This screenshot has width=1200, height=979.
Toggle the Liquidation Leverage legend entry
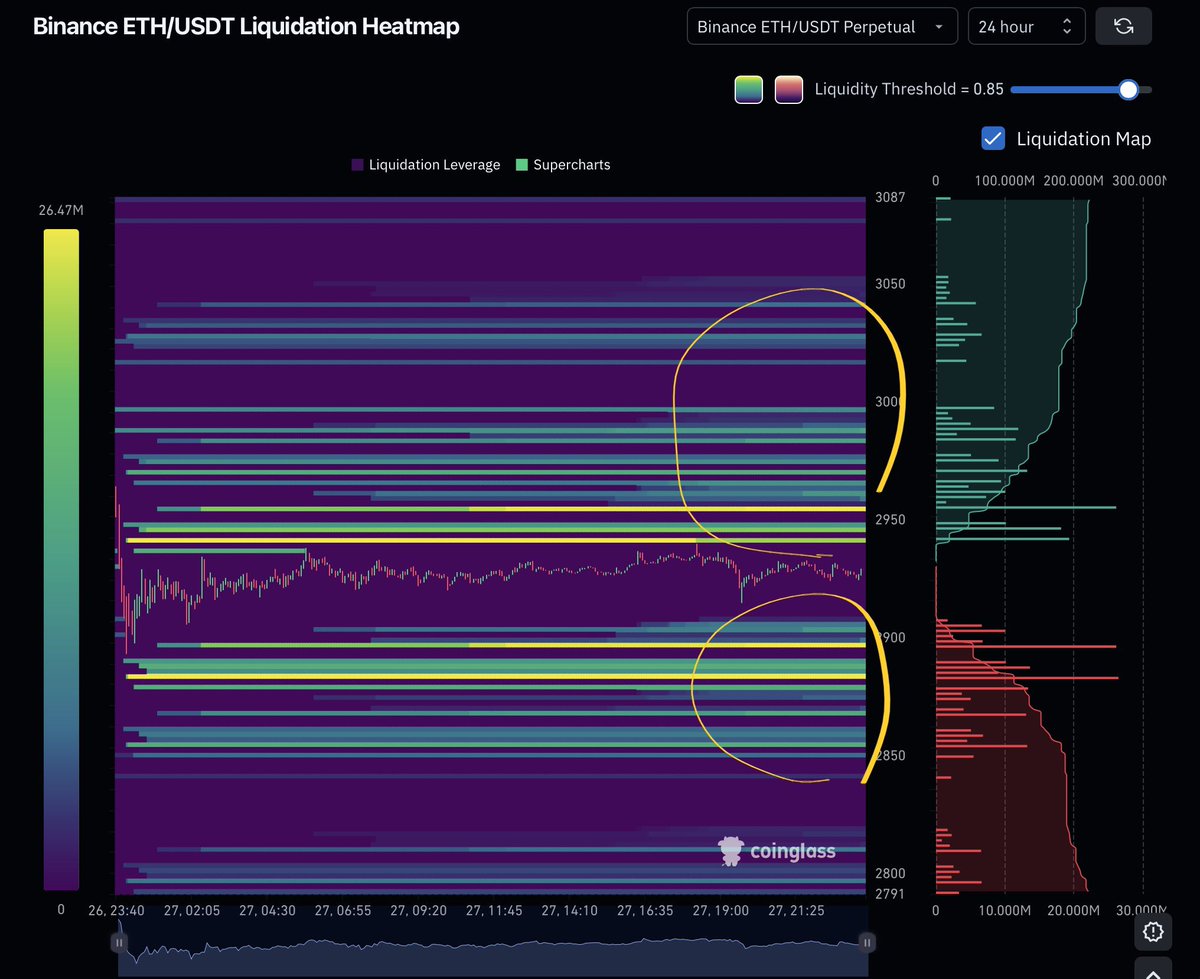pos(425,164)
